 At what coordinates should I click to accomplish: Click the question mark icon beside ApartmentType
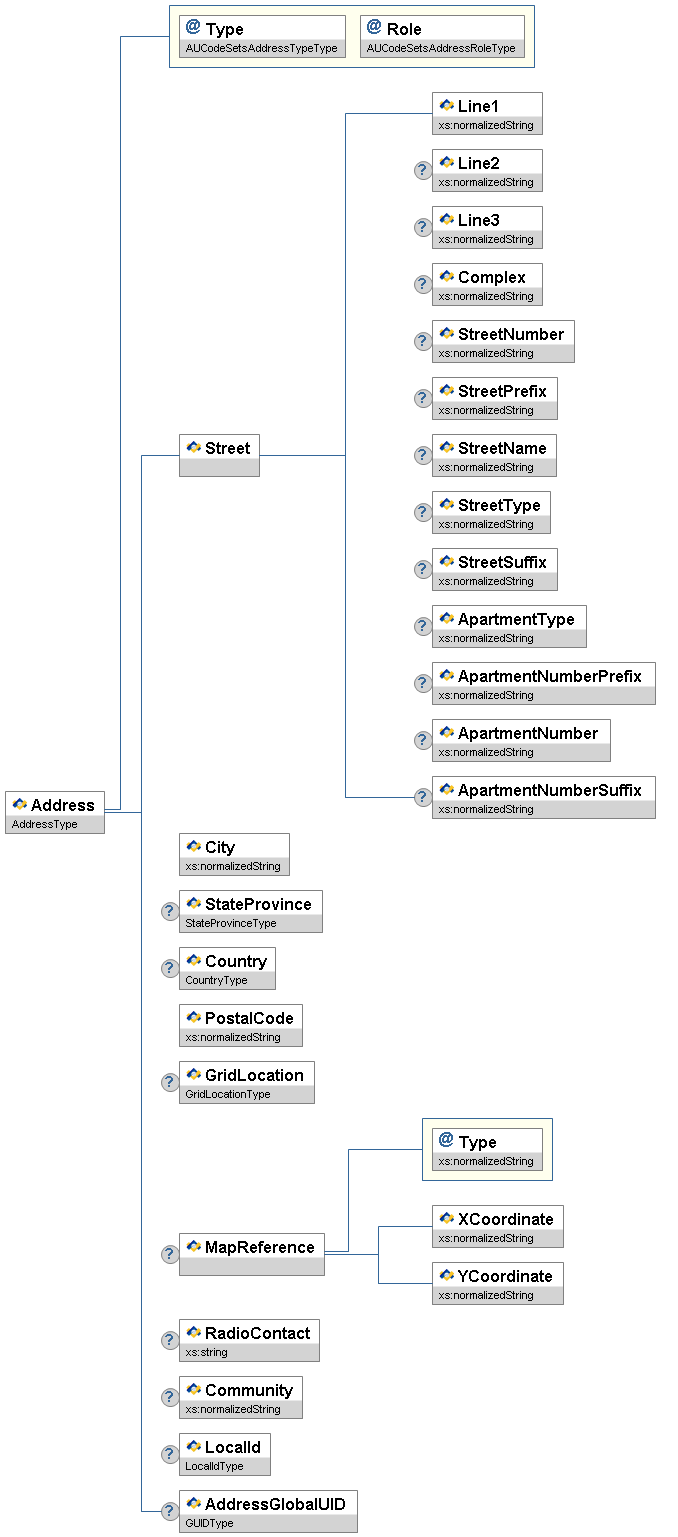[x=422, y=626]
